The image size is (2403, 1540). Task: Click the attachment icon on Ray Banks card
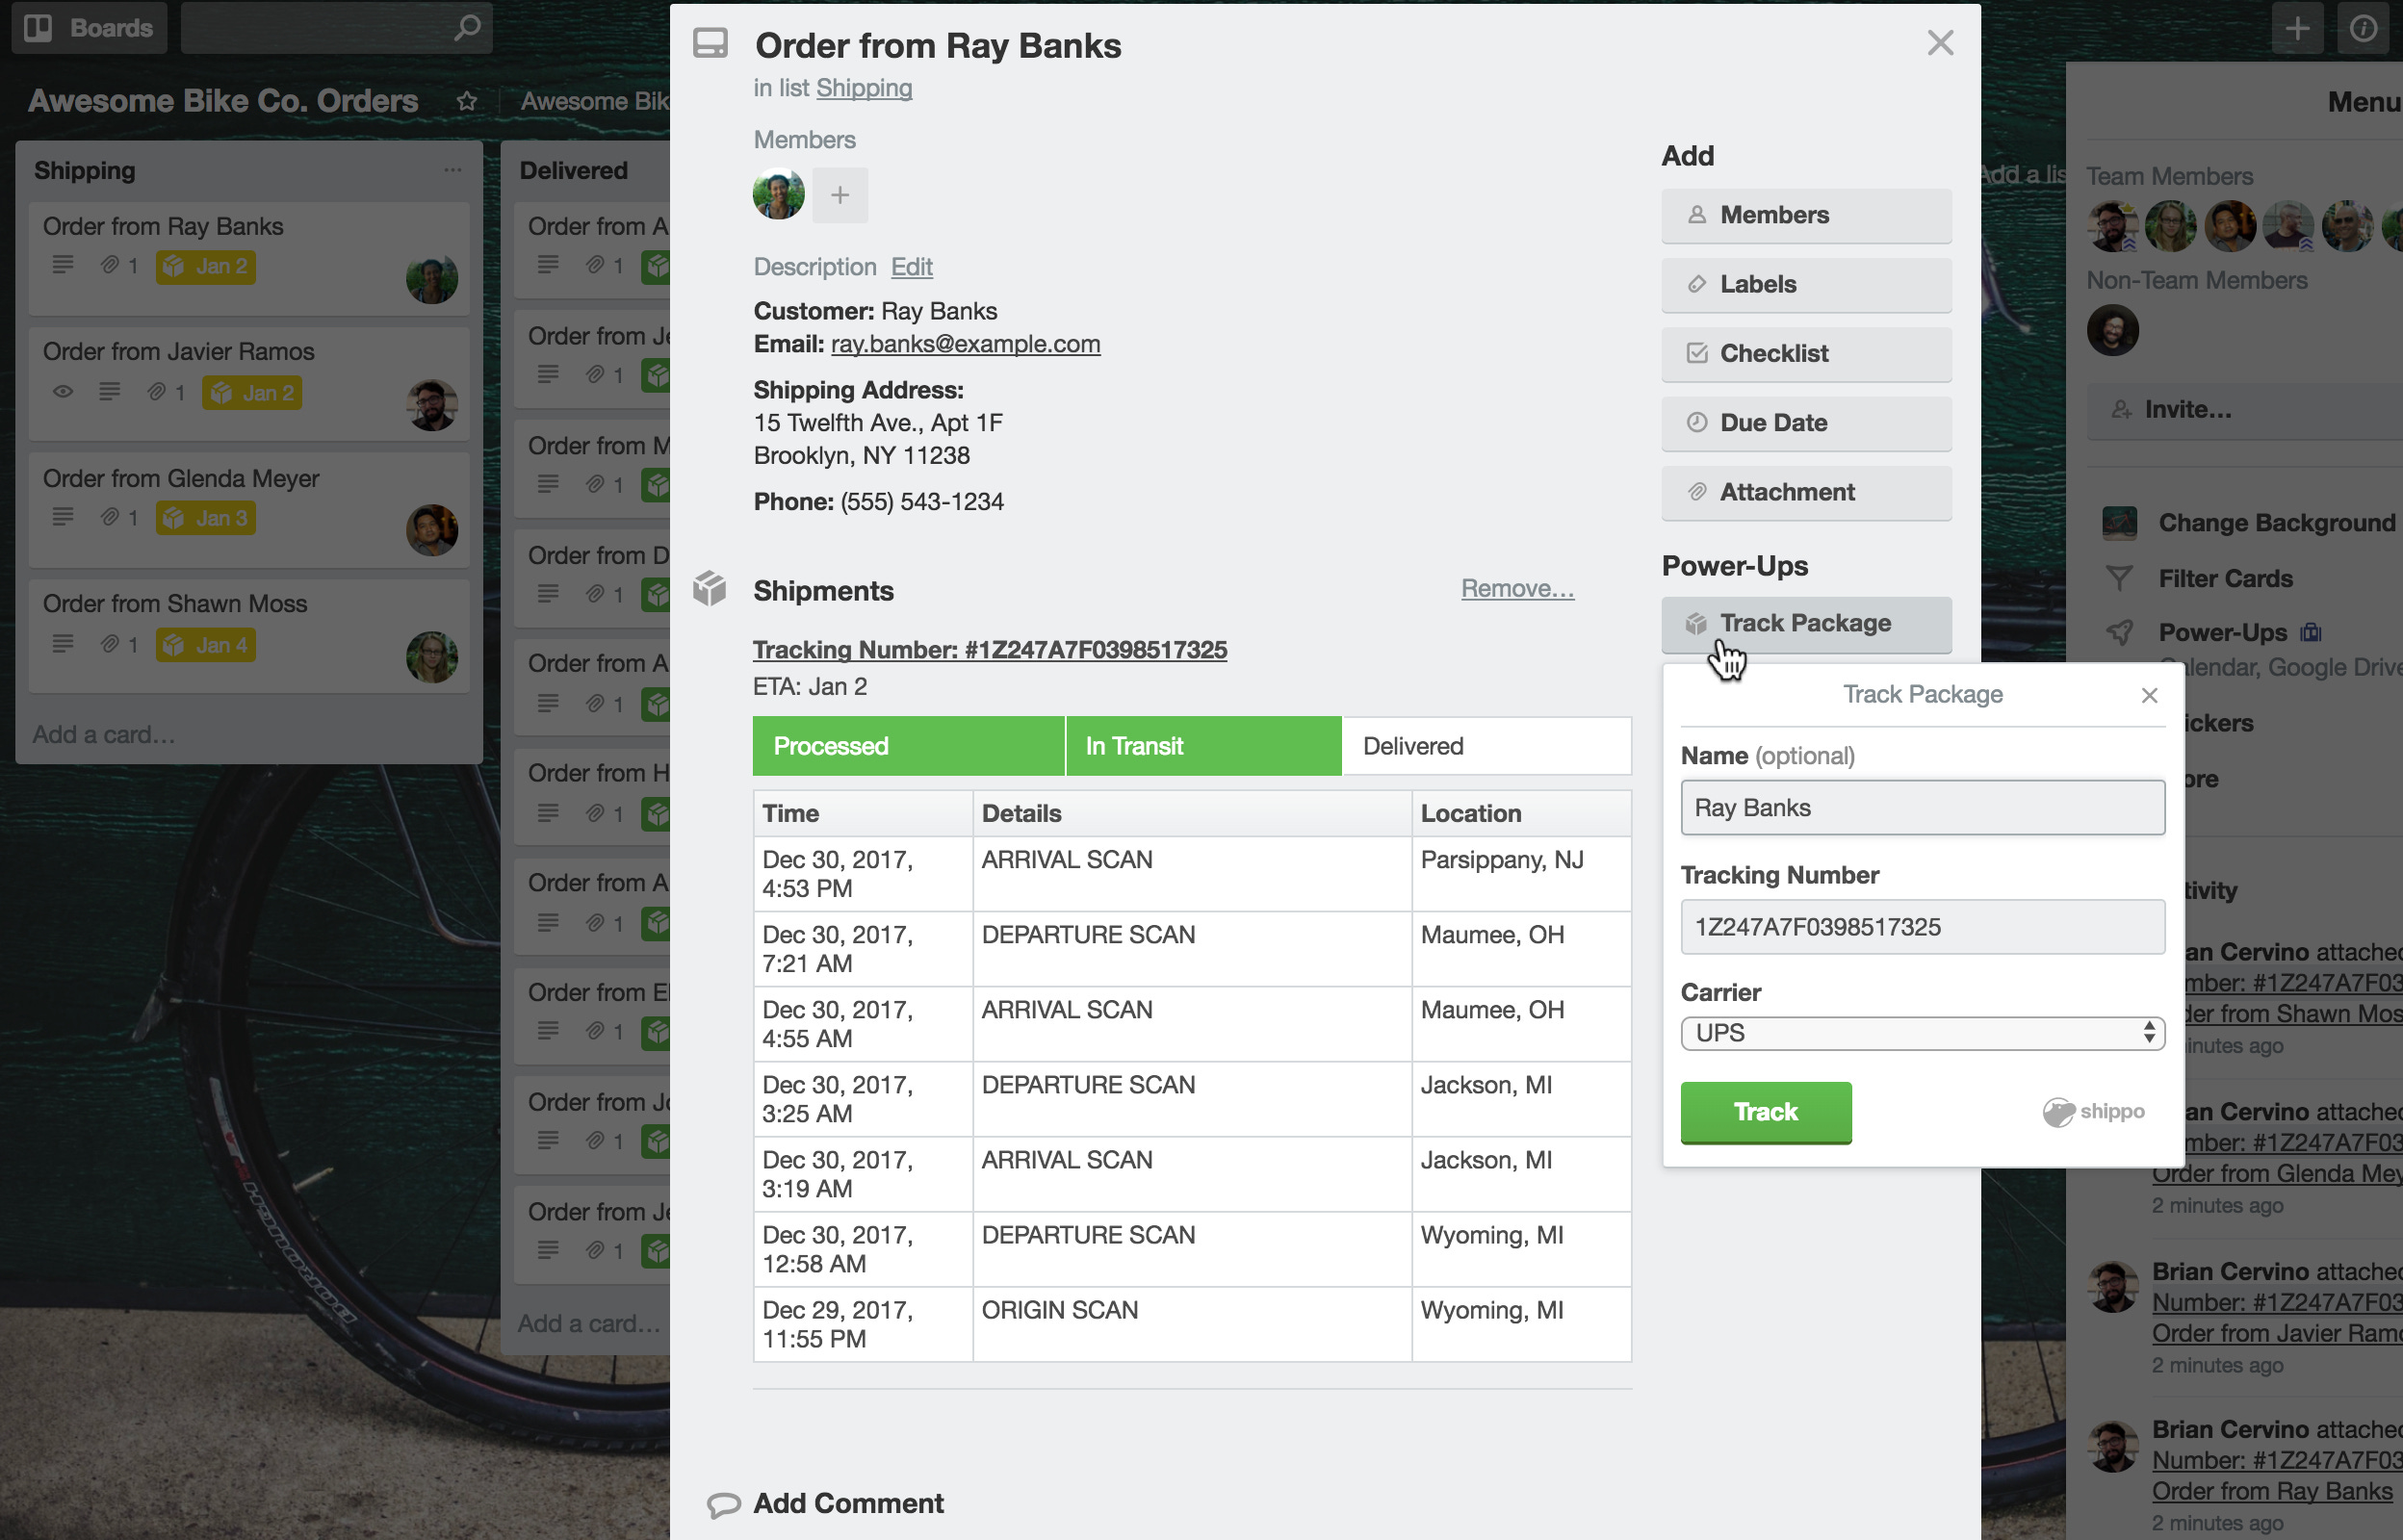pyautogui.click(x=110, y=265)
